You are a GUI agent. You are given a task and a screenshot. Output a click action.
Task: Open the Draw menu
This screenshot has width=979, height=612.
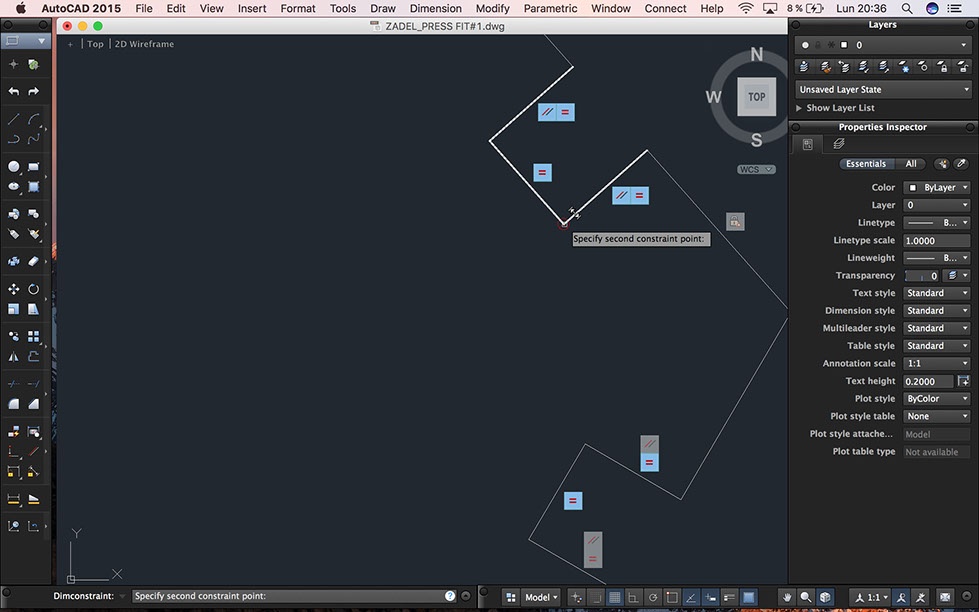coord(383,8)
